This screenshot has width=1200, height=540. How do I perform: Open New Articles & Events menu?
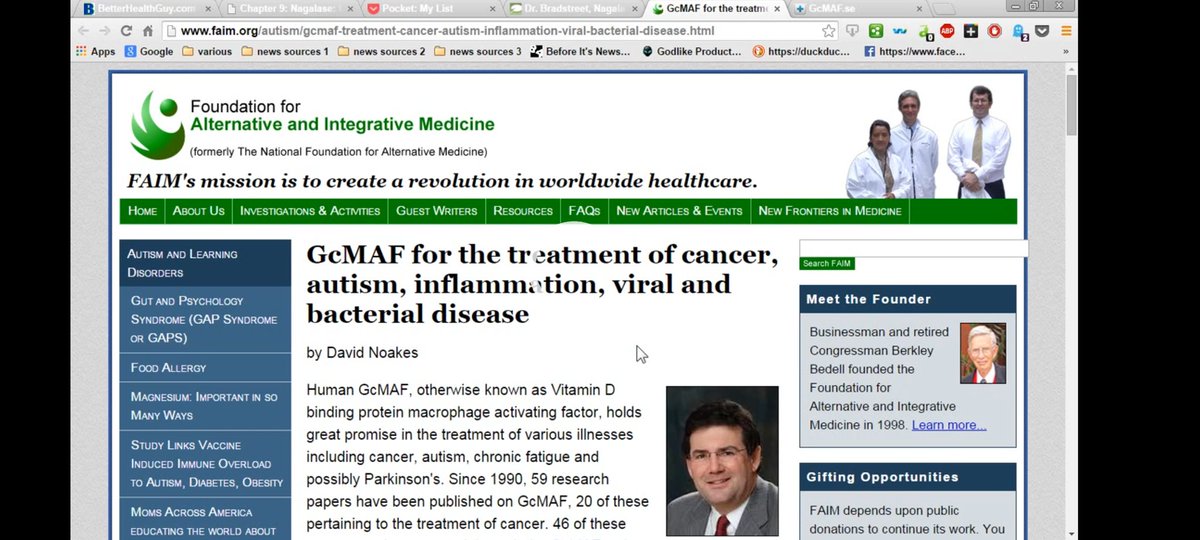pyautogui.click(x=679, y=211)
